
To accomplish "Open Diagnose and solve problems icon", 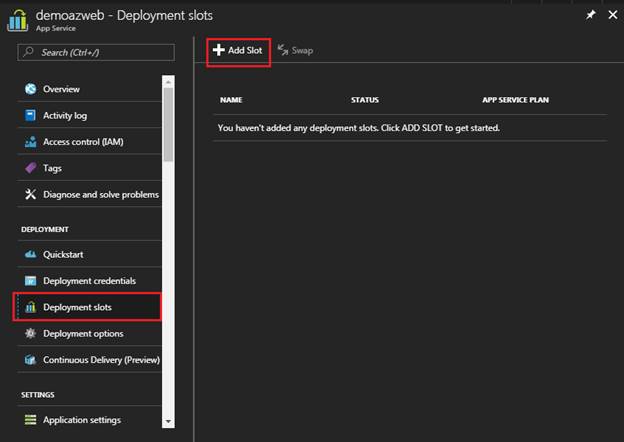I will [30, 194].
